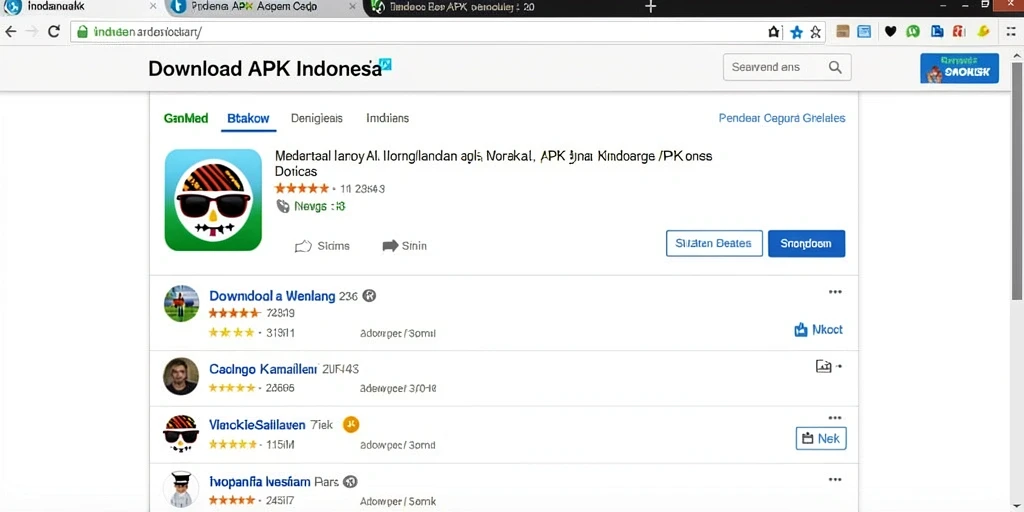Reload the page with the refresh icon
Screen dimensions: 1024x512
(54, 31)
